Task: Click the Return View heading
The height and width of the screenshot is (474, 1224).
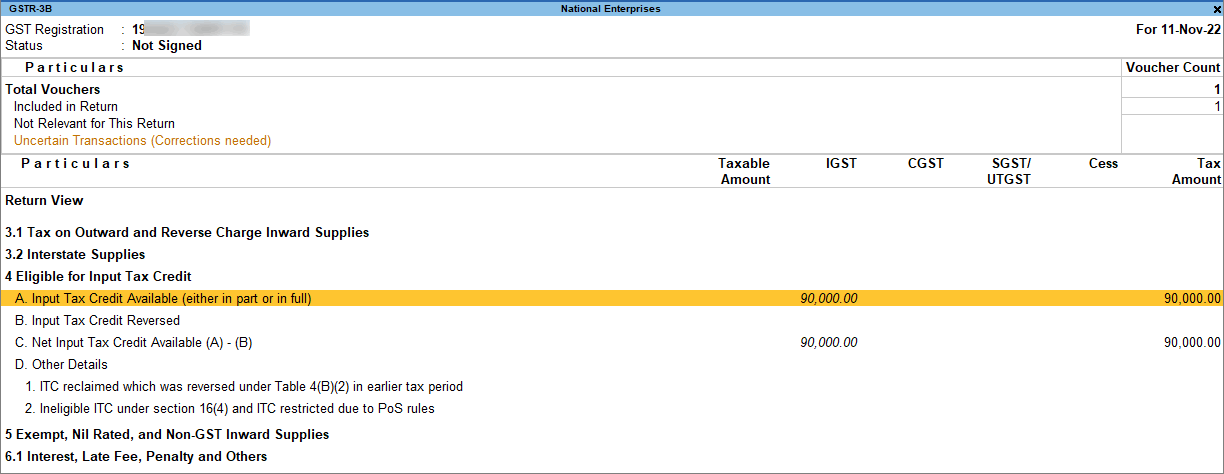Action: tap(44, 201)
